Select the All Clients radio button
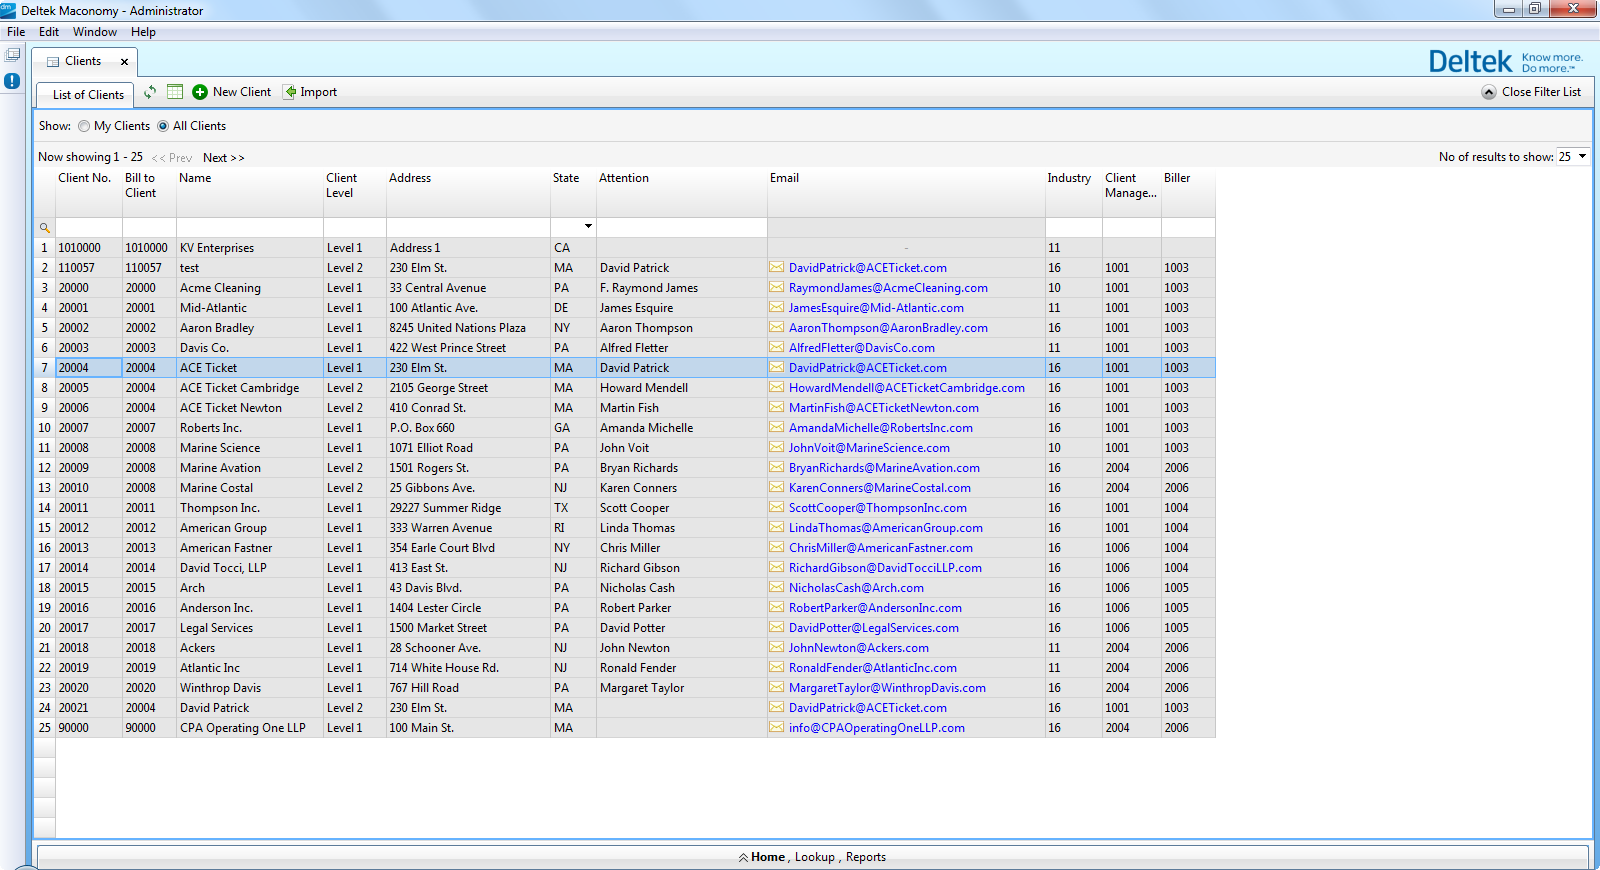 pos(163,126)
